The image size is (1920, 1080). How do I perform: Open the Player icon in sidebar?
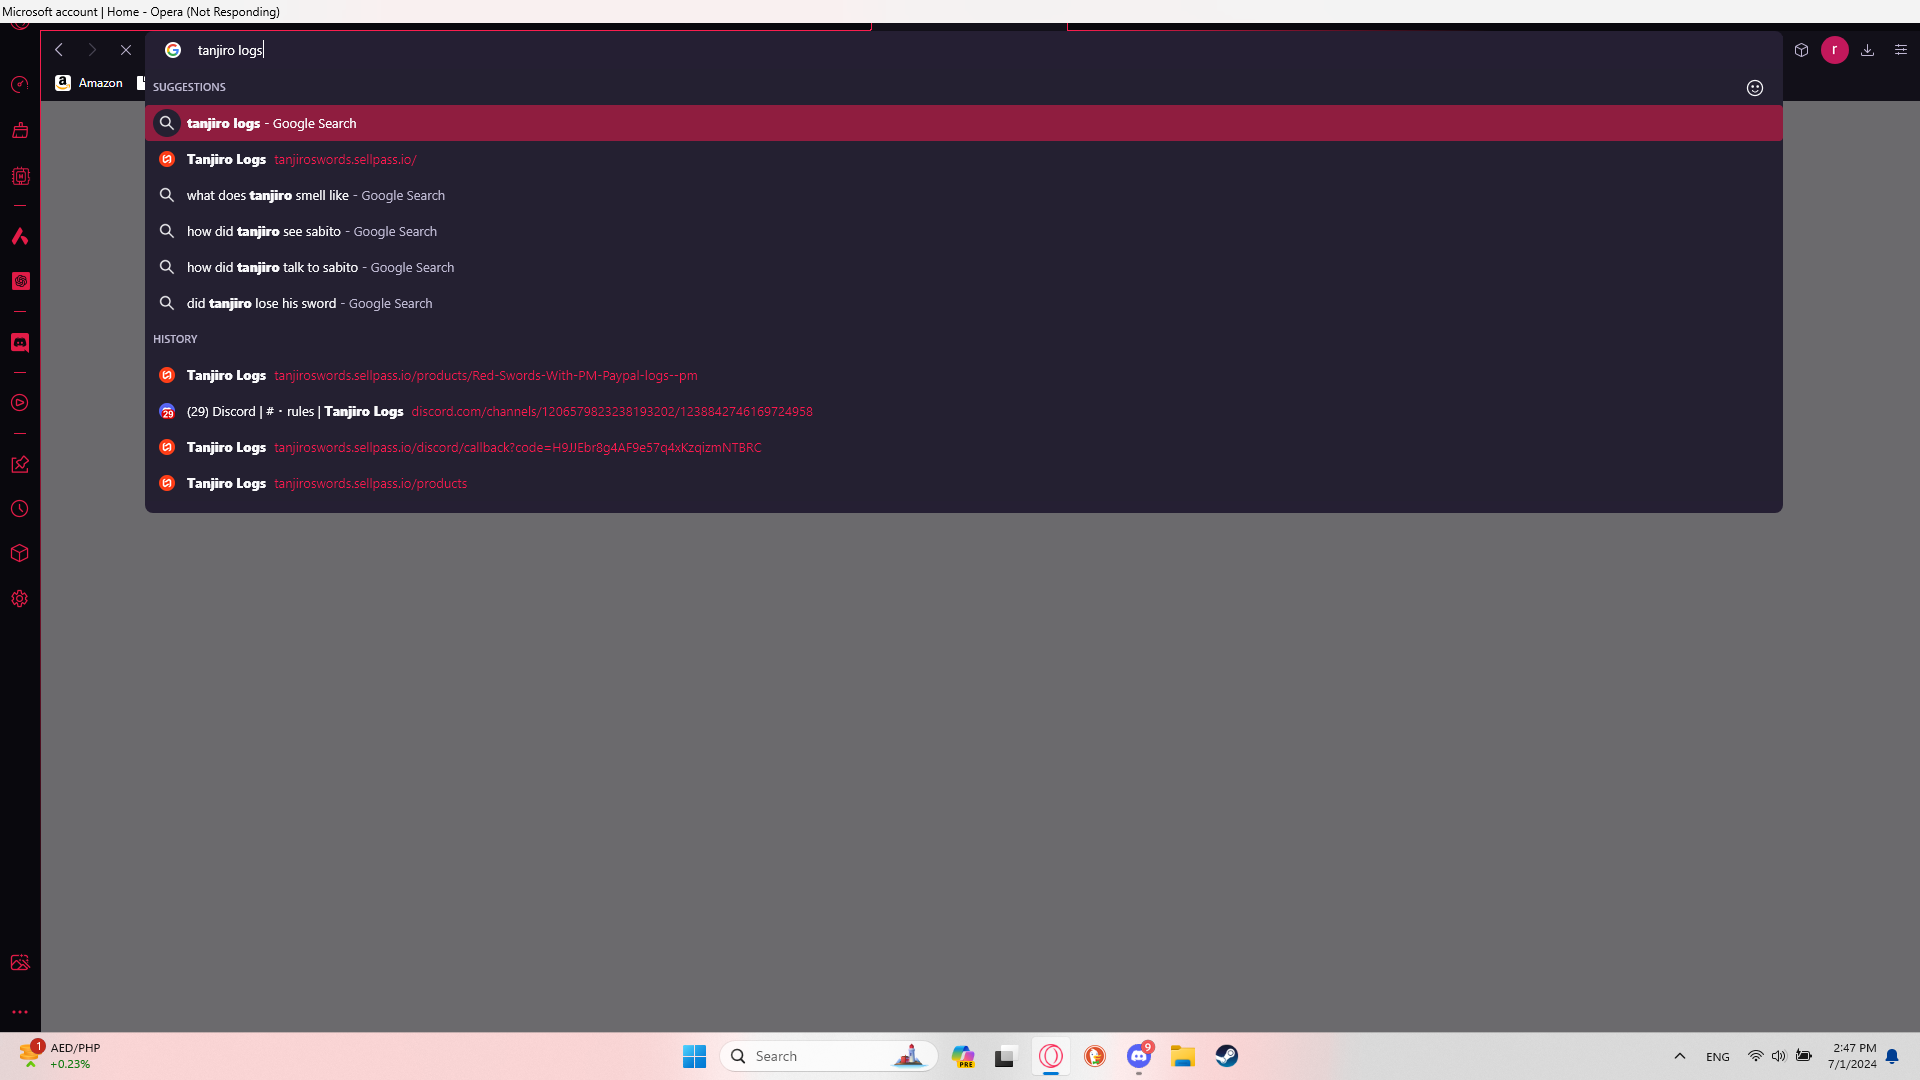point(20,403)
